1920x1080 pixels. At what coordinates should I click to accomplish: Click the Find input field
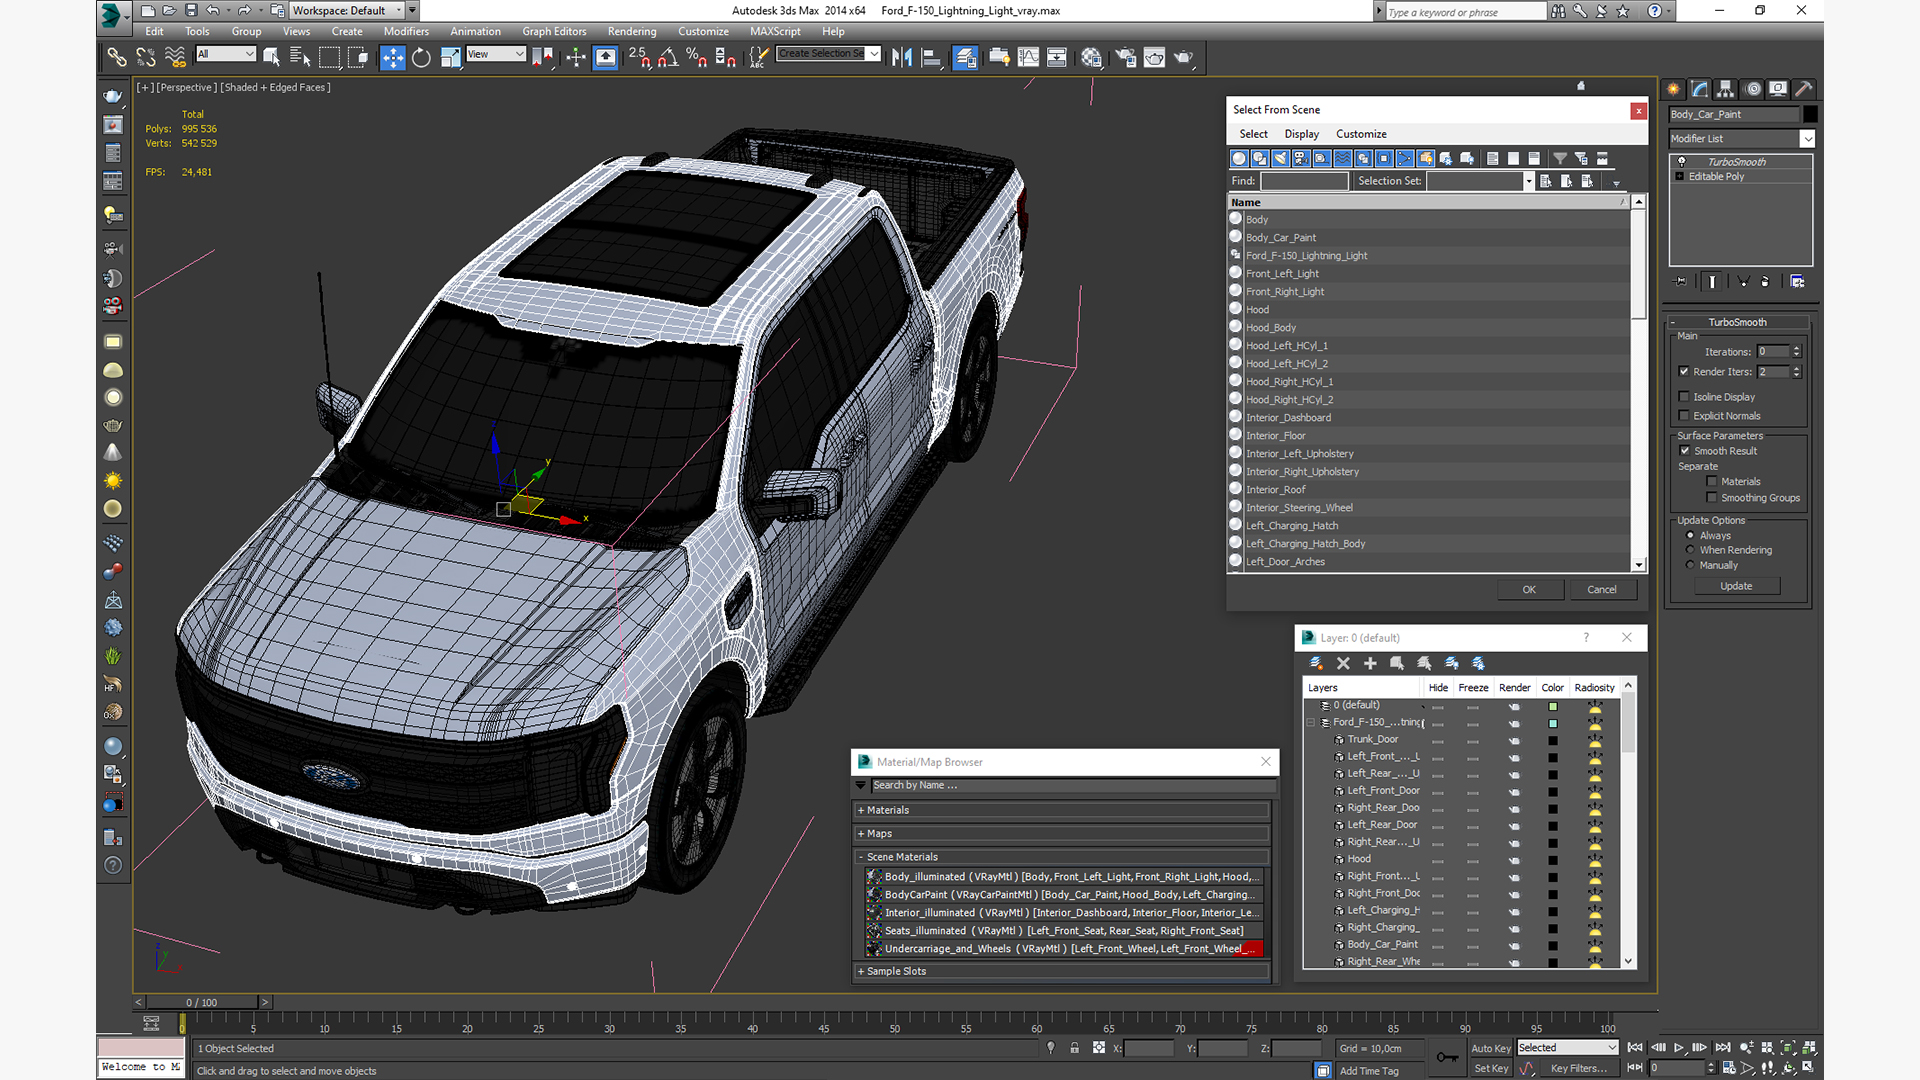tap(1304, 181)
